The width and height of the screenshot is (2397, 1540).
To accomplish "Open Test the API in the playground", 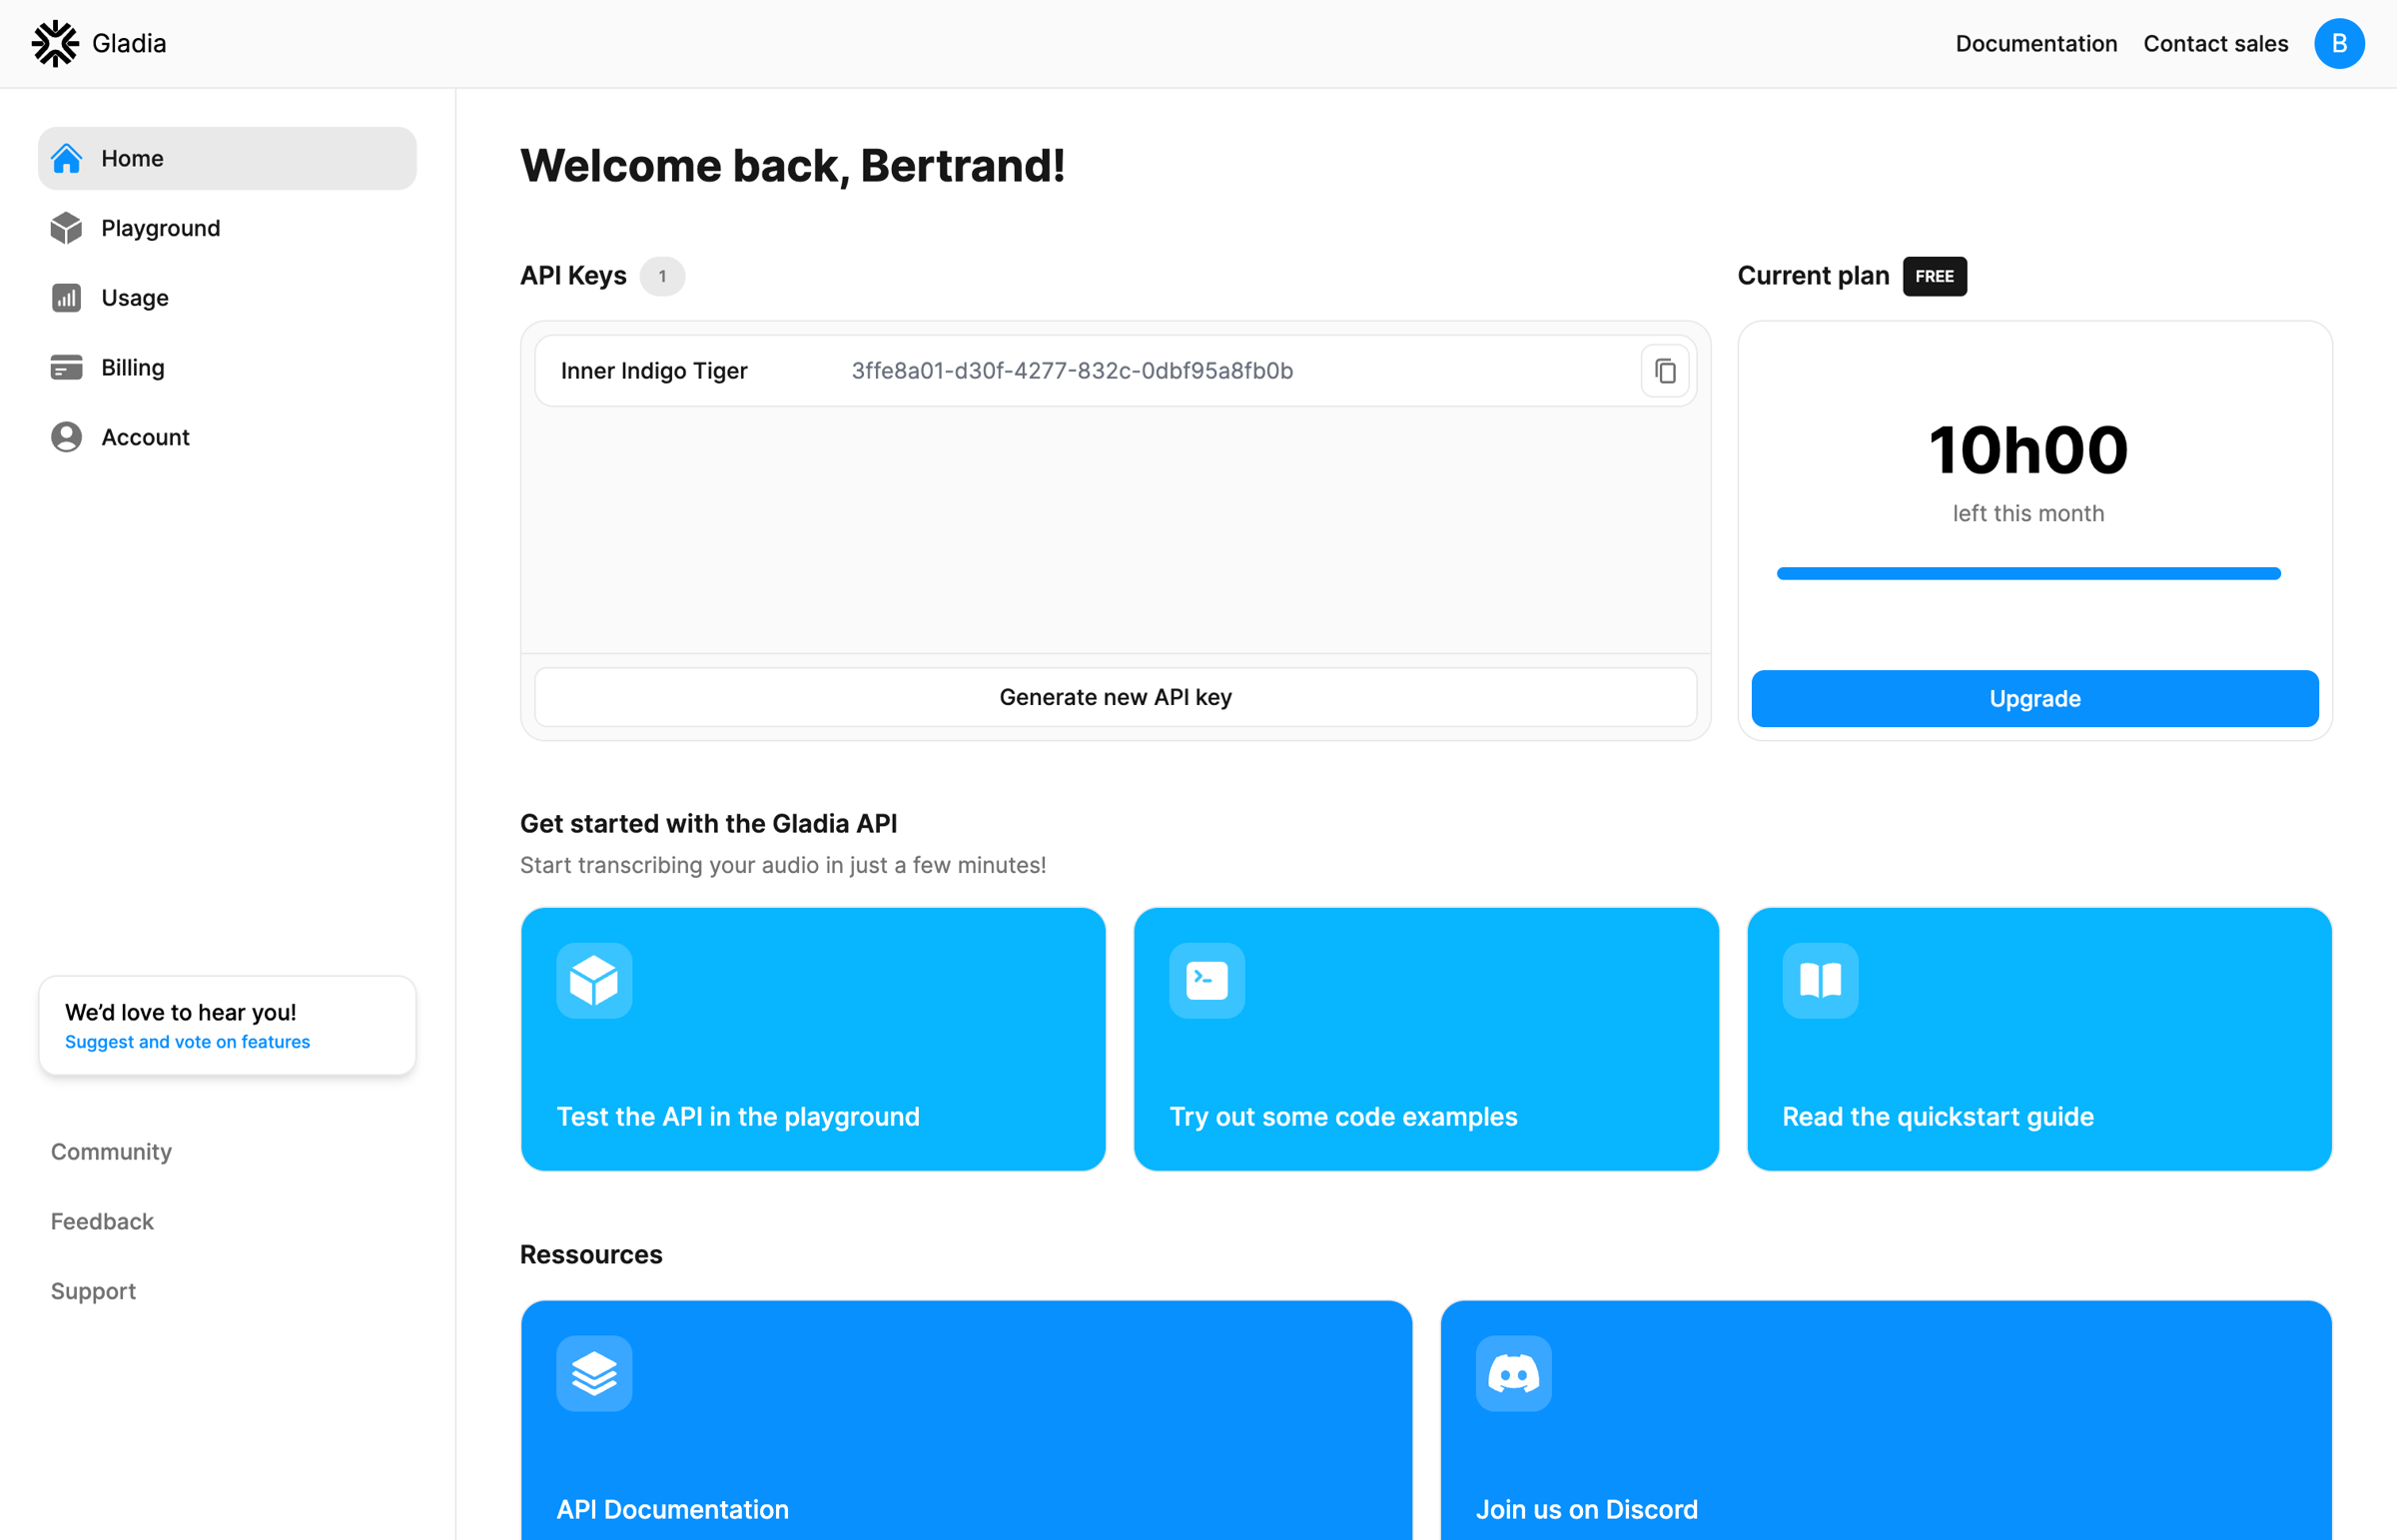I will click(x=813, y=1039).
